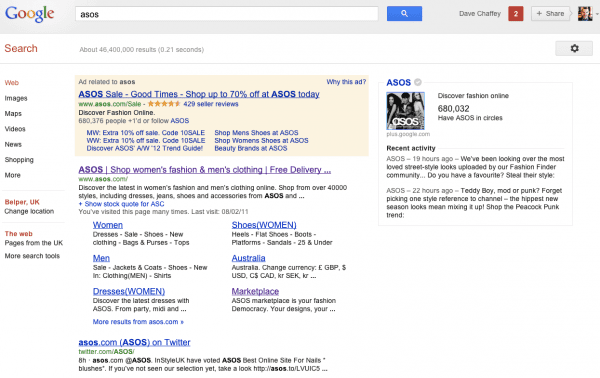Open the Australia sitelink
The image size is (600, 378).
248,258
